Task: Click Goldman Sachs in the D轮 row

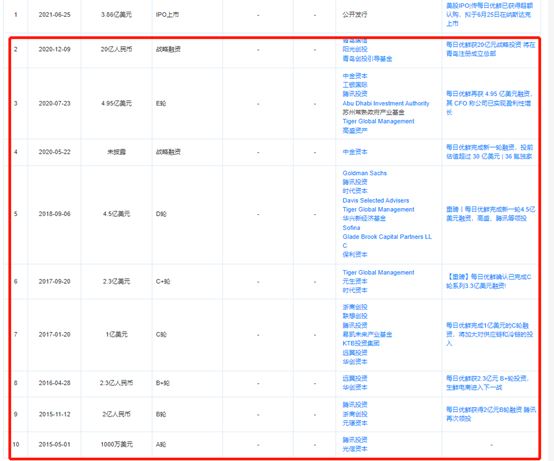Action: [x=364, y=173]
